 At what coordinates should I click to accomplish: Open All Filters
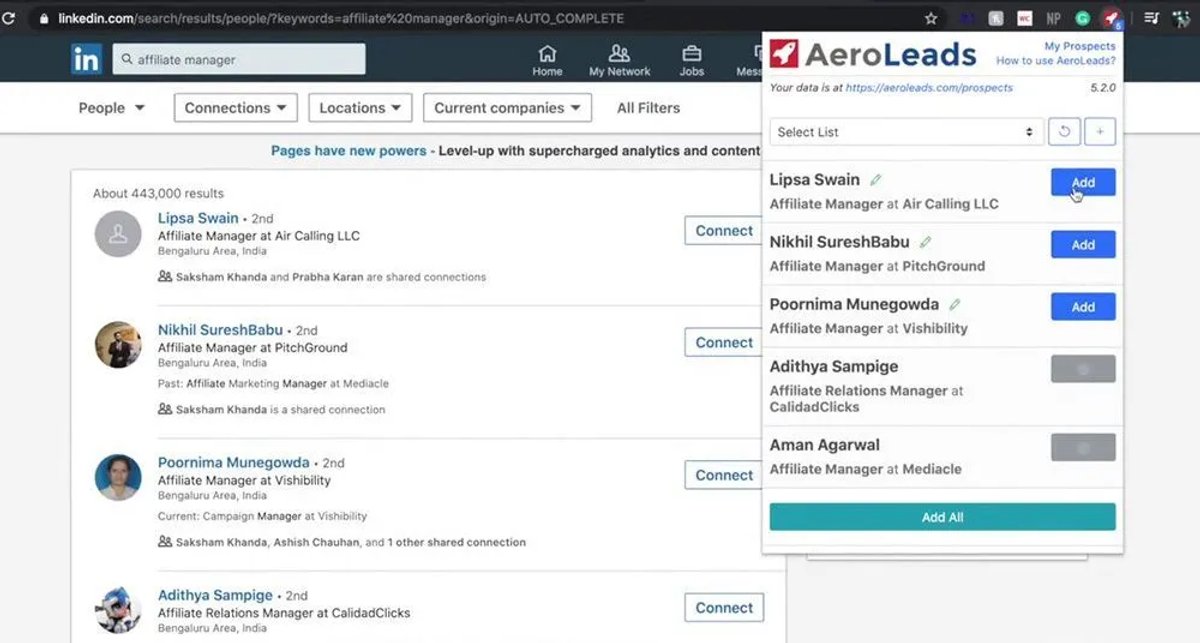click(x=648, y=108)
